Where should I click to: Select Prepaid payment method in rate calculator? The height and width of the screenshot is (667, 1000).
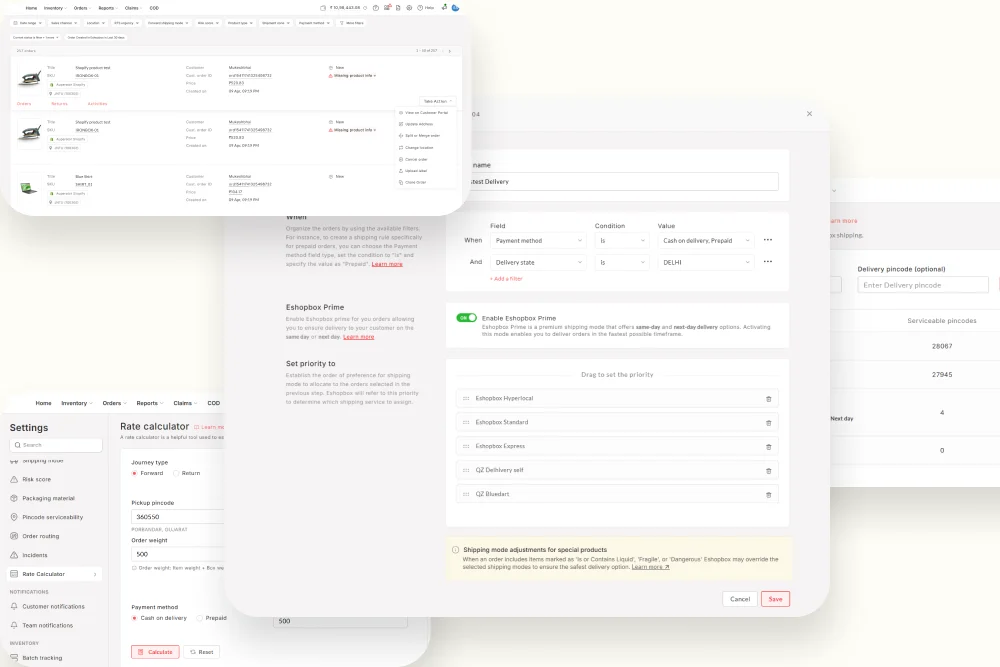click(x=200, y=618)
